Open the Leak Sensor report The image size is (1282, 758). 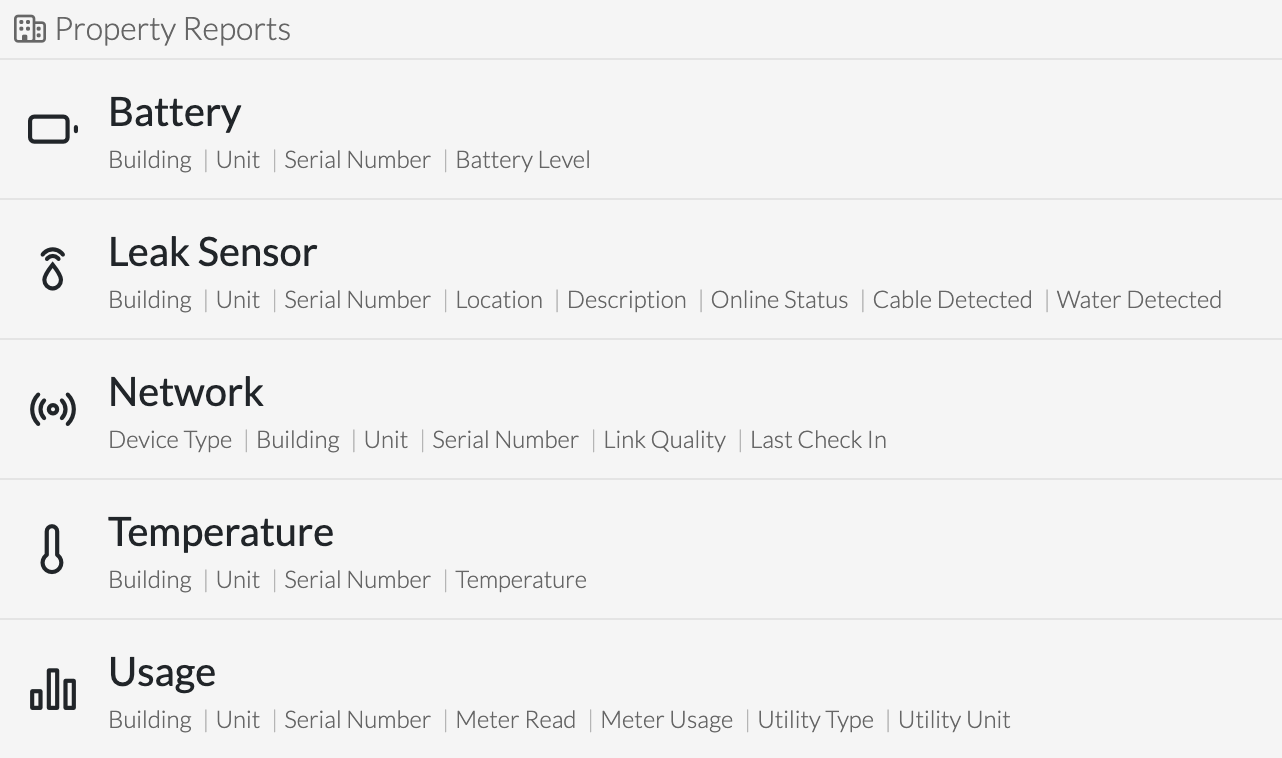coord(641,270)
